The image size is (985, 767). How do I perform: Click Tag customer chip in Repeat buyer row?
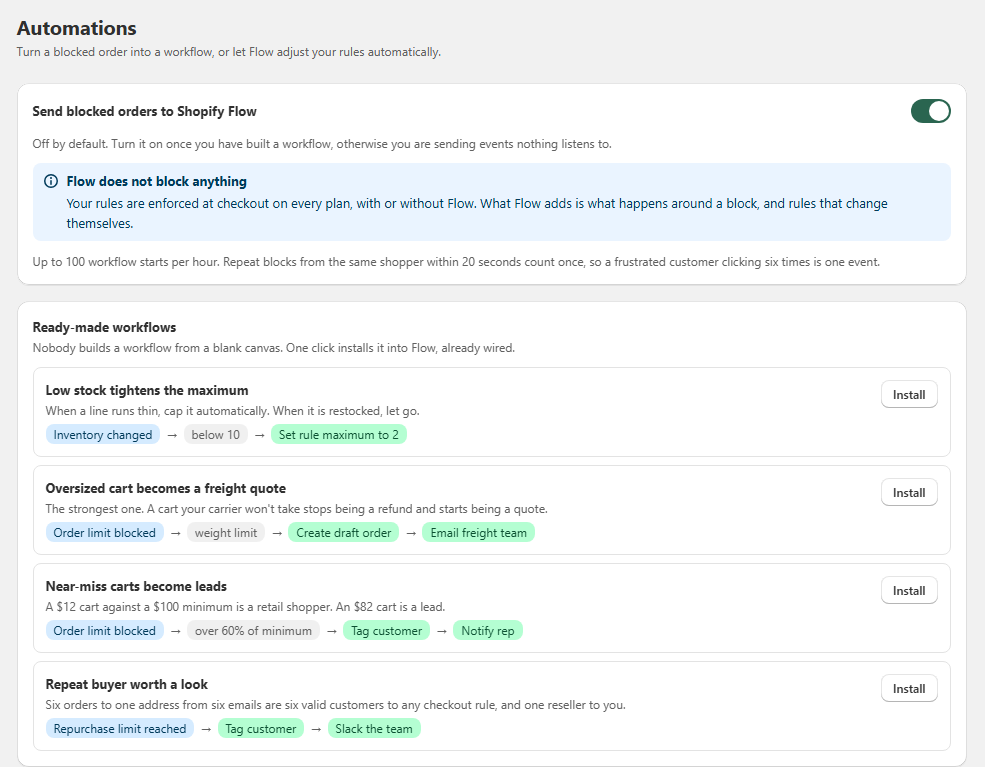coord(261,729)
